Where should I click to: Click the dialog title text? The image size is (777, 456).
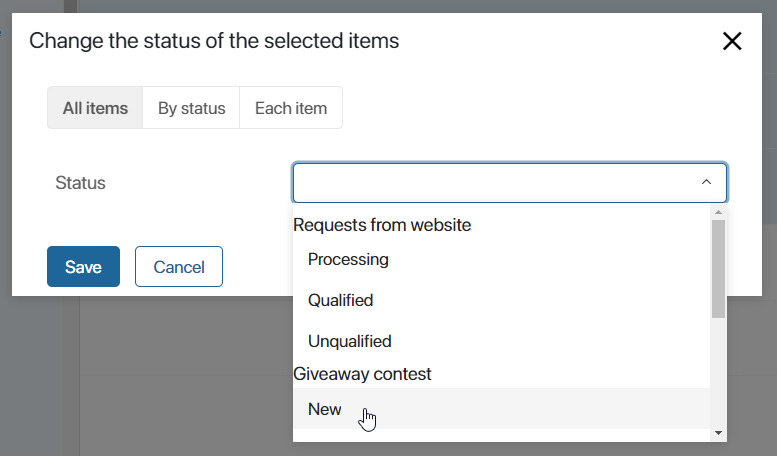(214, 41)
